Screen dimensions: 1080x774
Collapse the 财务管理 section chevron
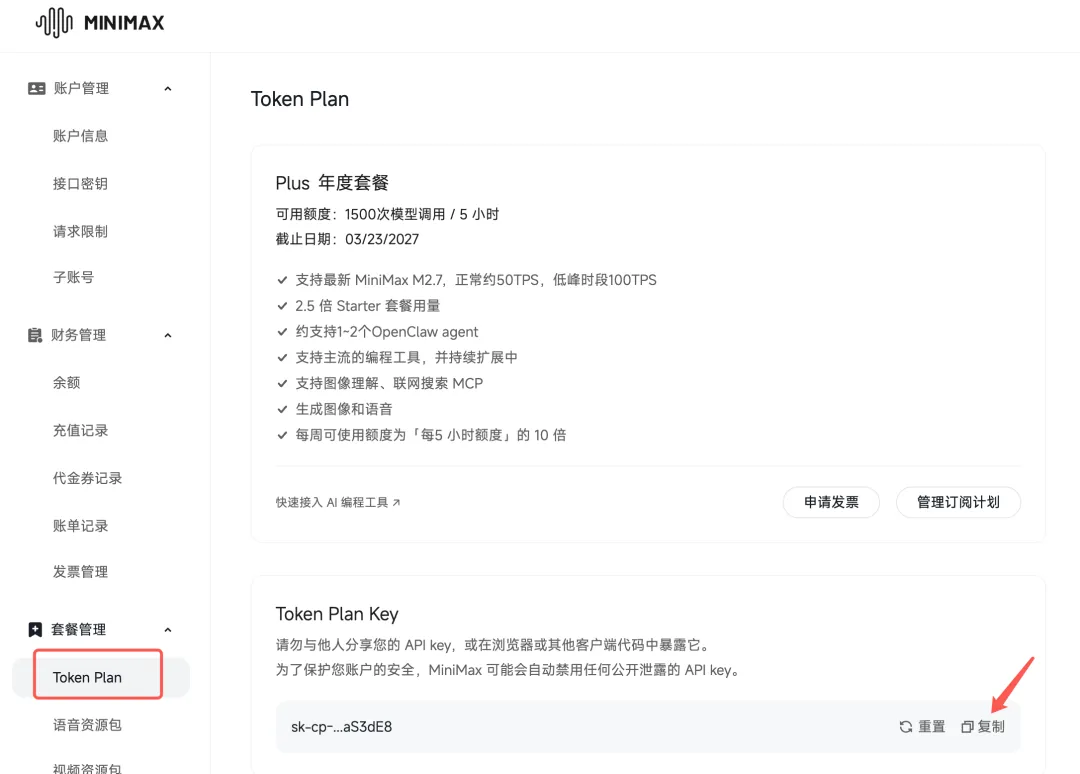click(167, 335)
